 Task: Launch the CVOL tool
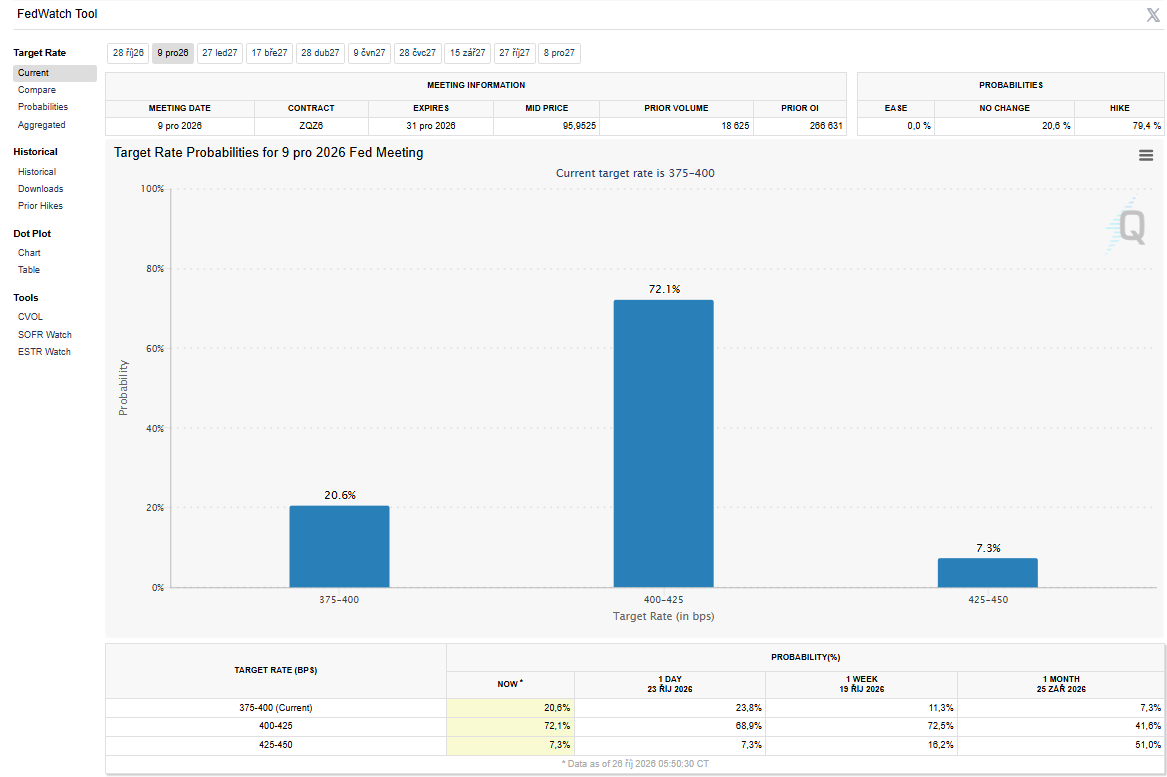31,317
